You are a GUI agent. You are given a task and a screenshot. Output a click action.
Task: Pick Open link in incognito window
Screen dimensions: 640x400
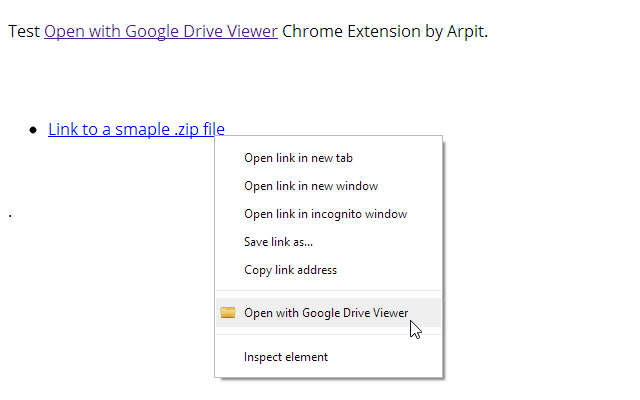click(325, 214)
